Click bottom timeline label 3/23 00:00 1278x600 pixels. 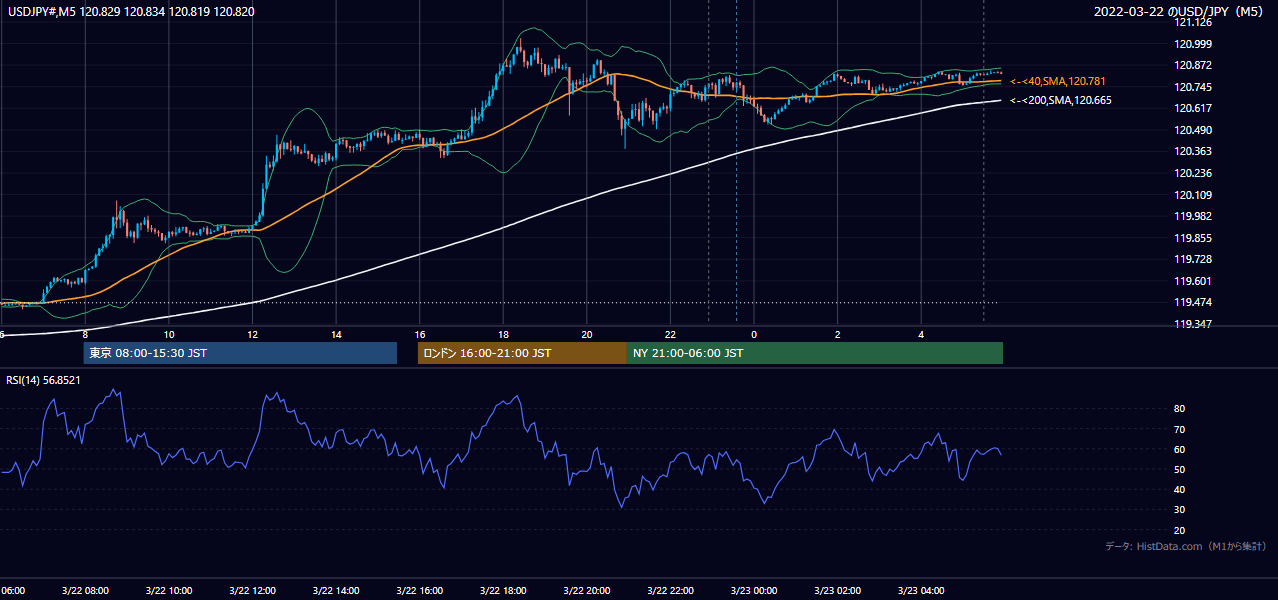pos(754,591)
